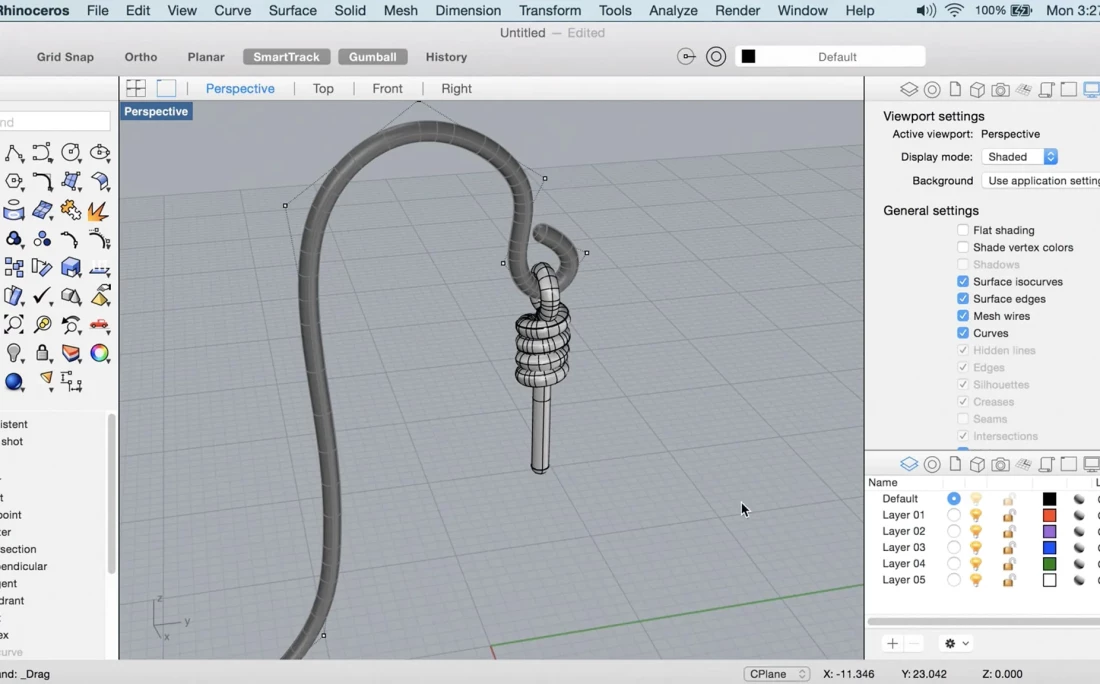Open the Transform menu
The height and width of the screenshot is (684, 1100).
point(550,11)
